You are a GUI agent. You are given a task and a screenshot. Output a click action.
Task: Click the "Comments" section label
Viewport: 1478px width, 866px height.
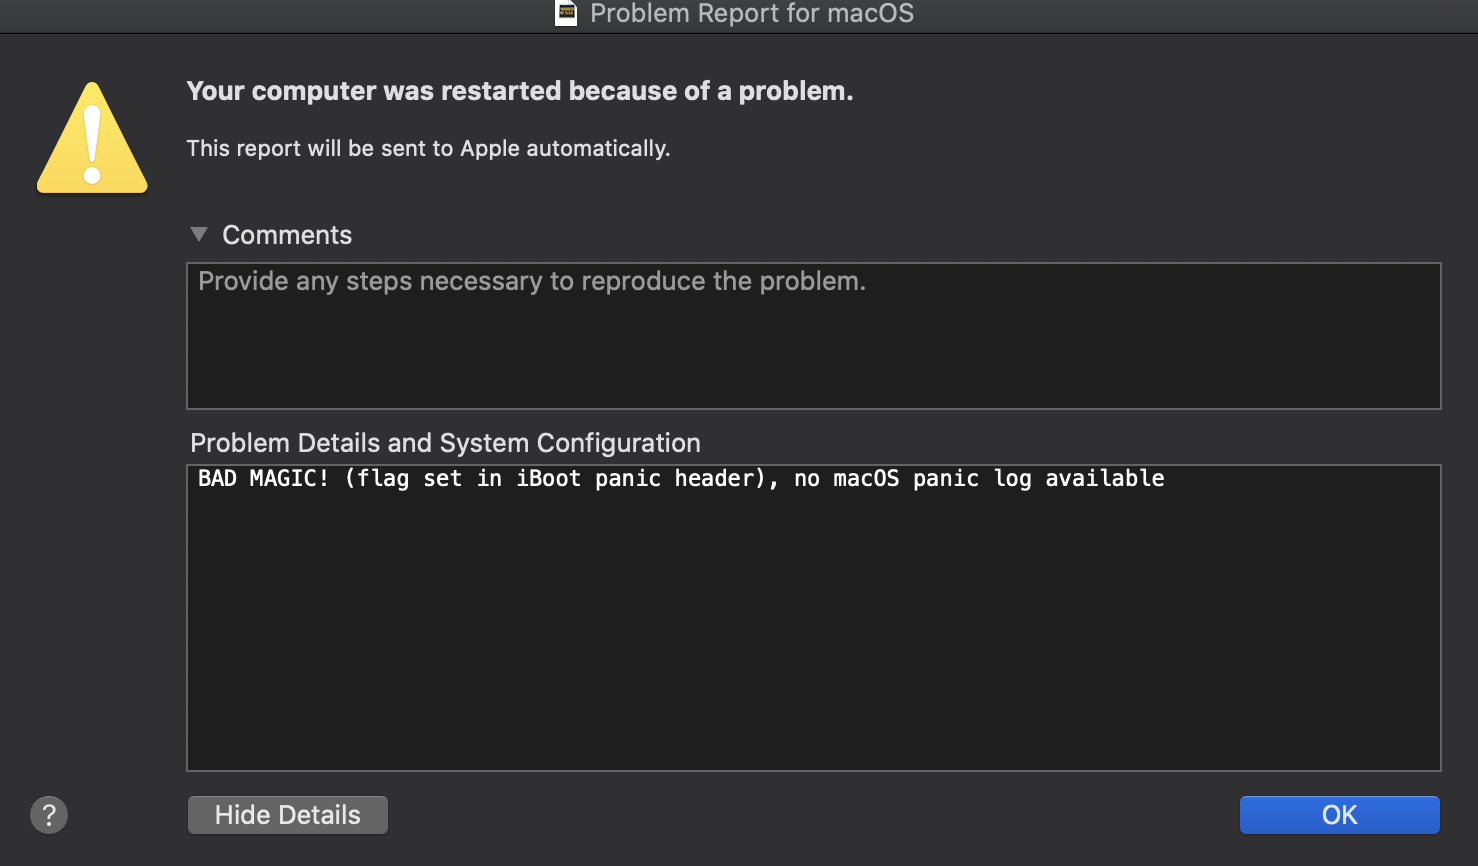point(287,235)
